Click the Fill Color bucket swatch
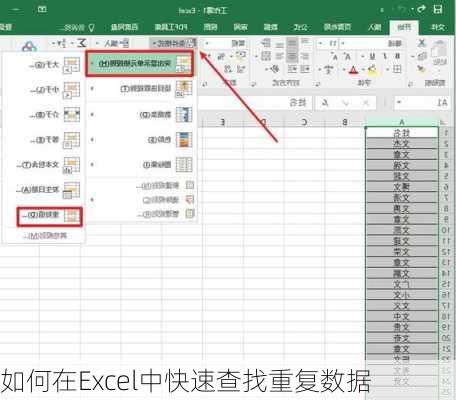 pyautogui.click(x=372, y=70)
